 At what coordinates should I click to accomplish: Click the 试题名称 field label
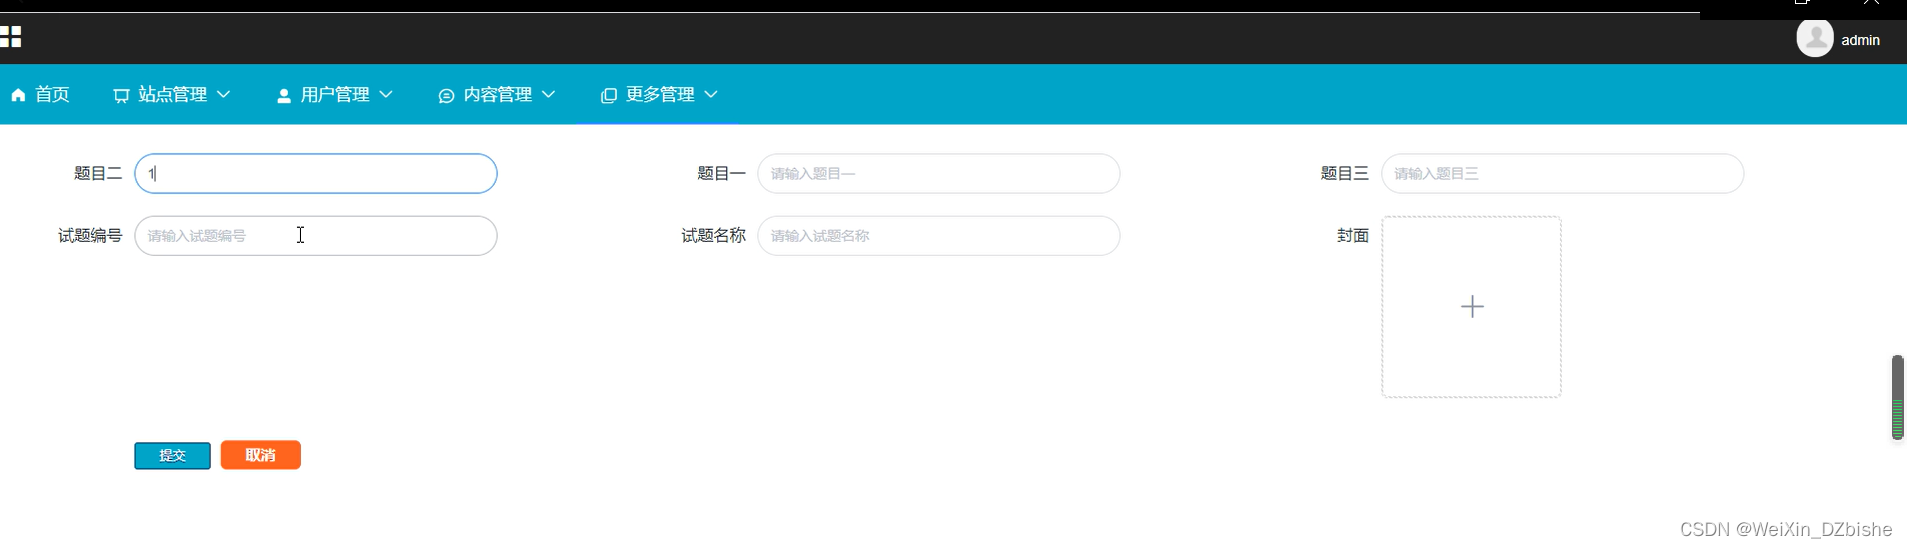tap(713, 235)
